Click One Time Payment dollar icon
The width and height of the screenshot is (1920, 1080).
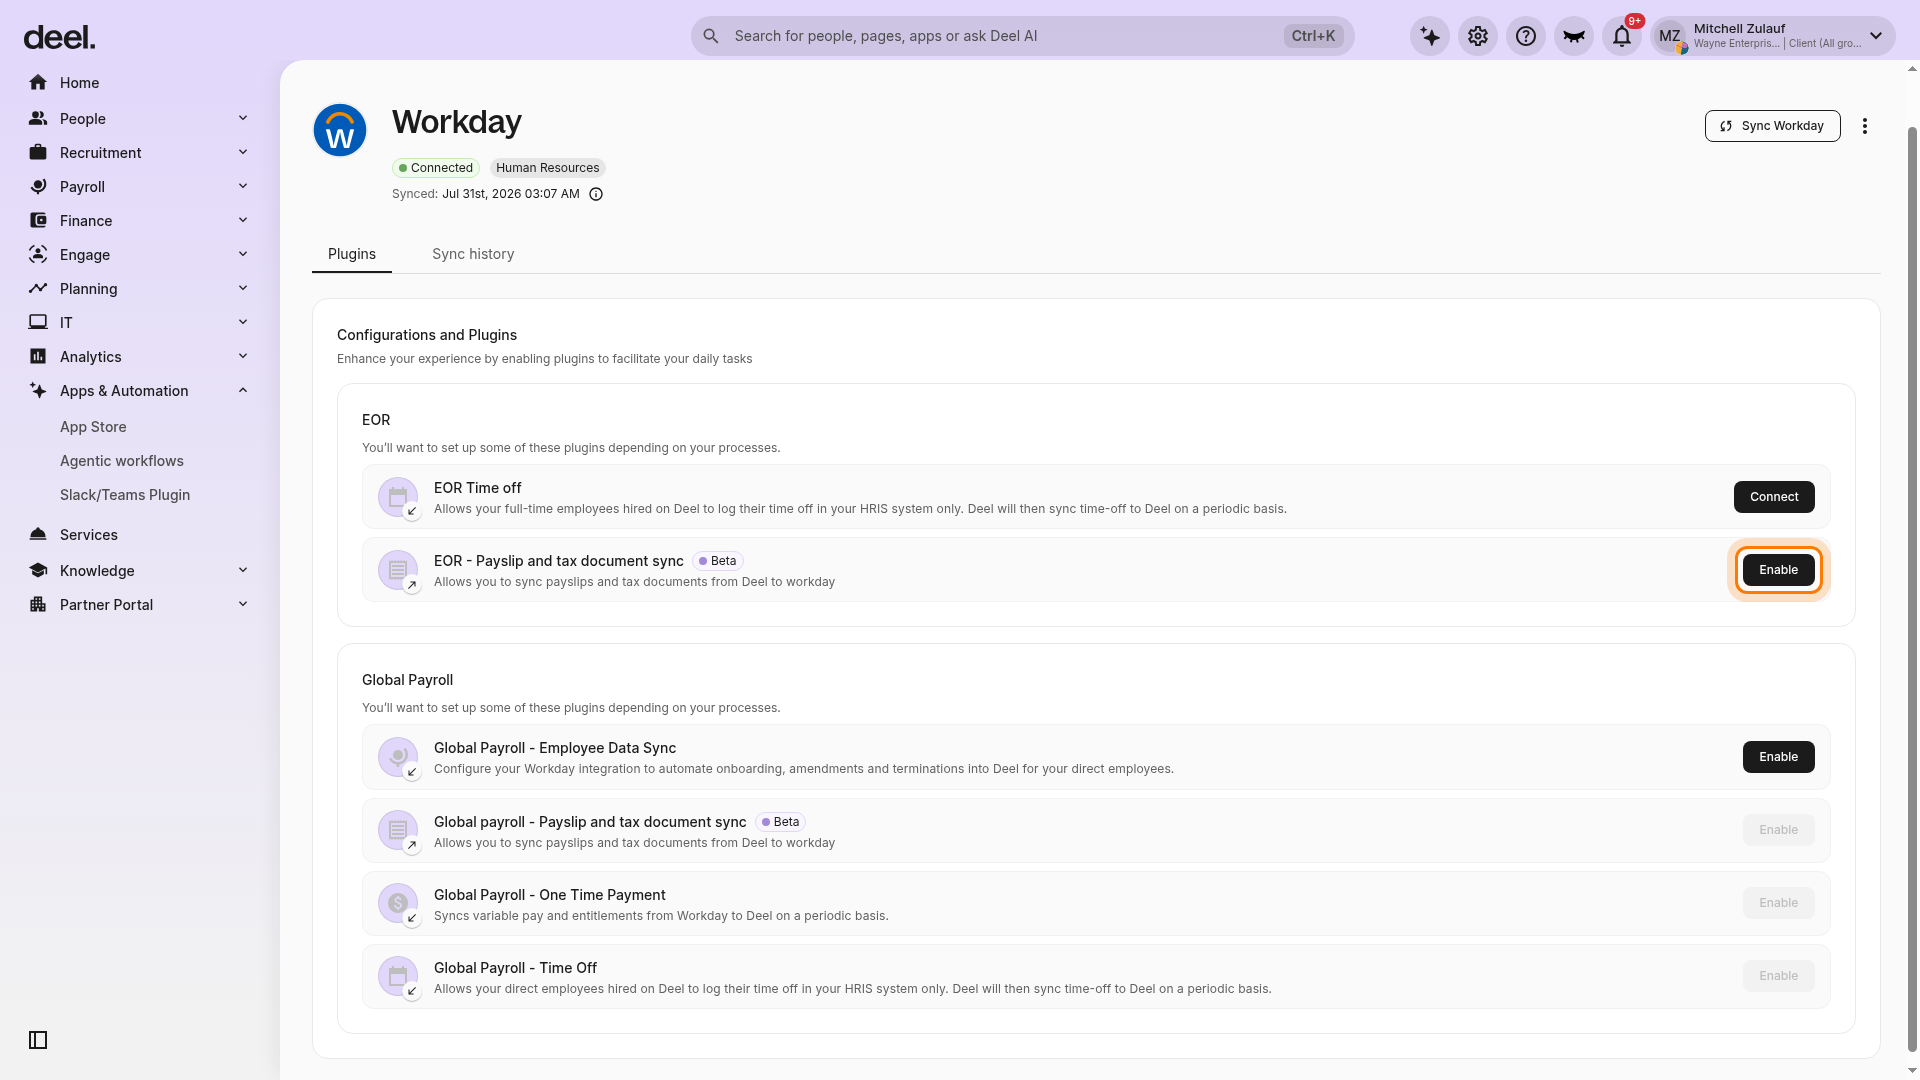point(398,903)
